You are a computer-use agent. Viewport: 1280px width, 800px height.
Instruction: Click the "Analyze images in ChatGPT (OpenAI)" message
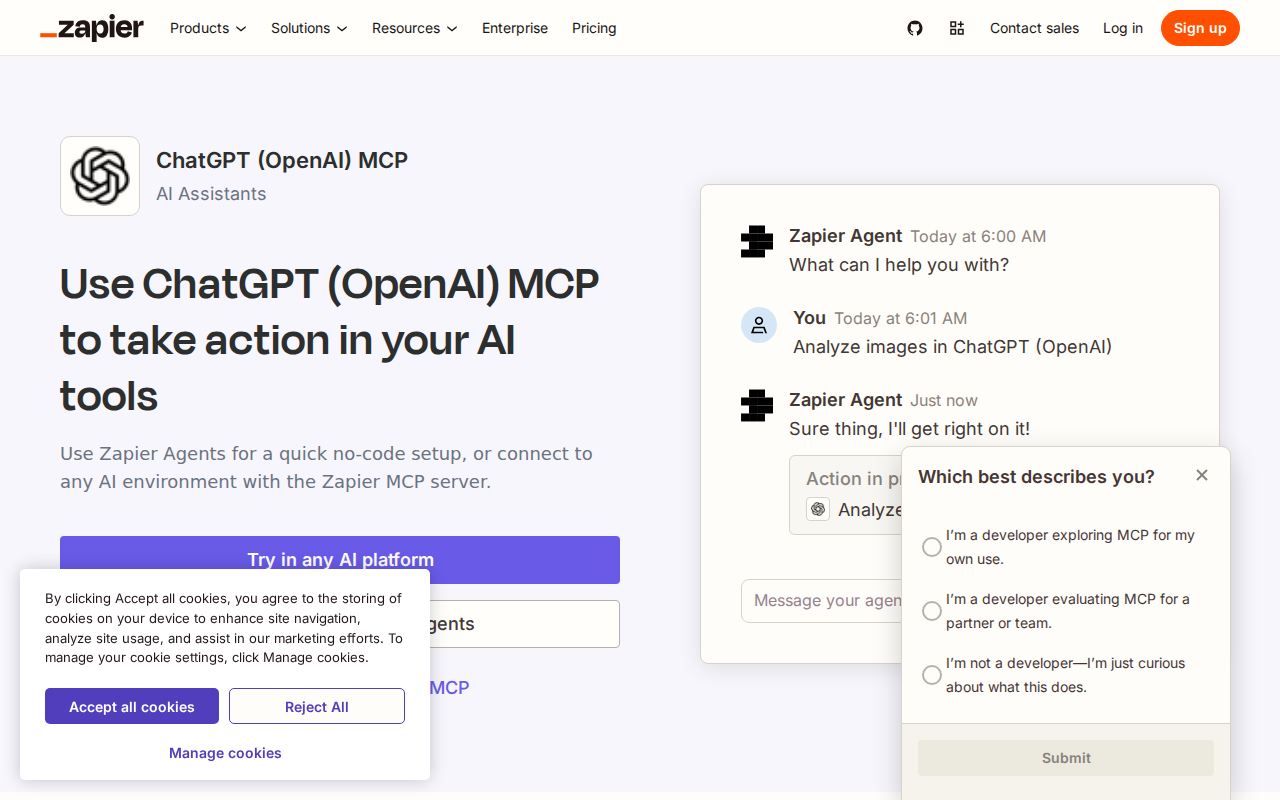click(x=952, y=347)
